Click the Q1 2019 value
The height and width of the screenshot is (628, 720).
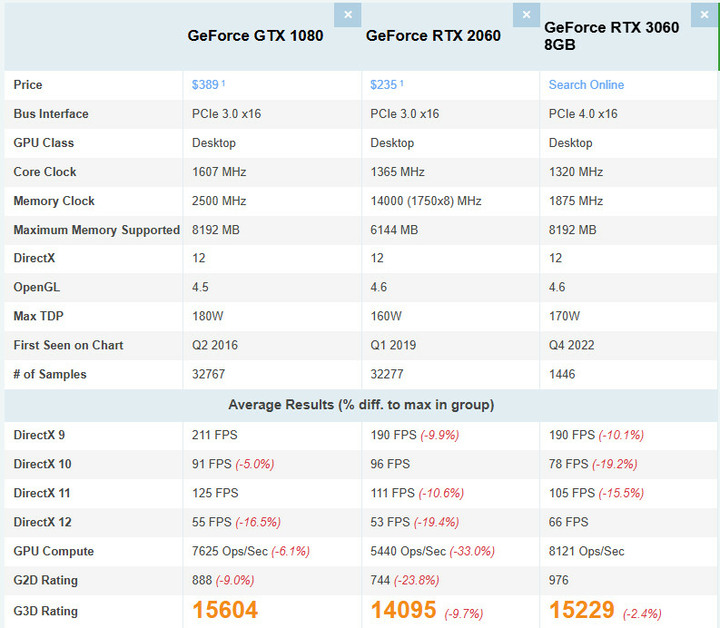click(x=393, y=345)
